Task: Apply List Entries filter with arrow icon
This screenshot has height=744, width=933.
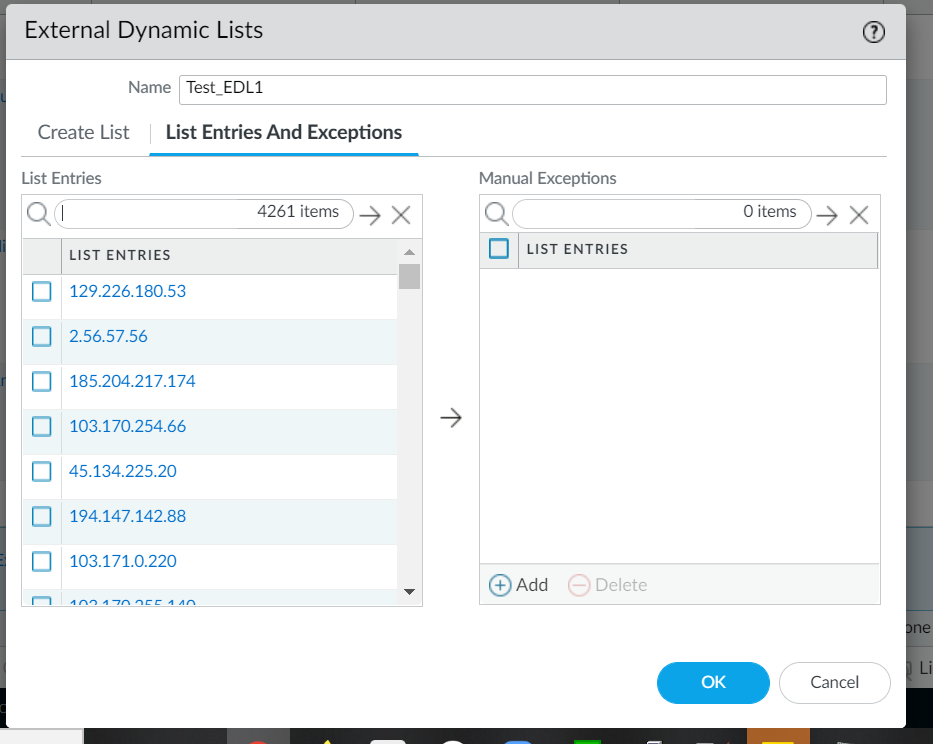Action: pyautogui.click(x=371, y=215)
